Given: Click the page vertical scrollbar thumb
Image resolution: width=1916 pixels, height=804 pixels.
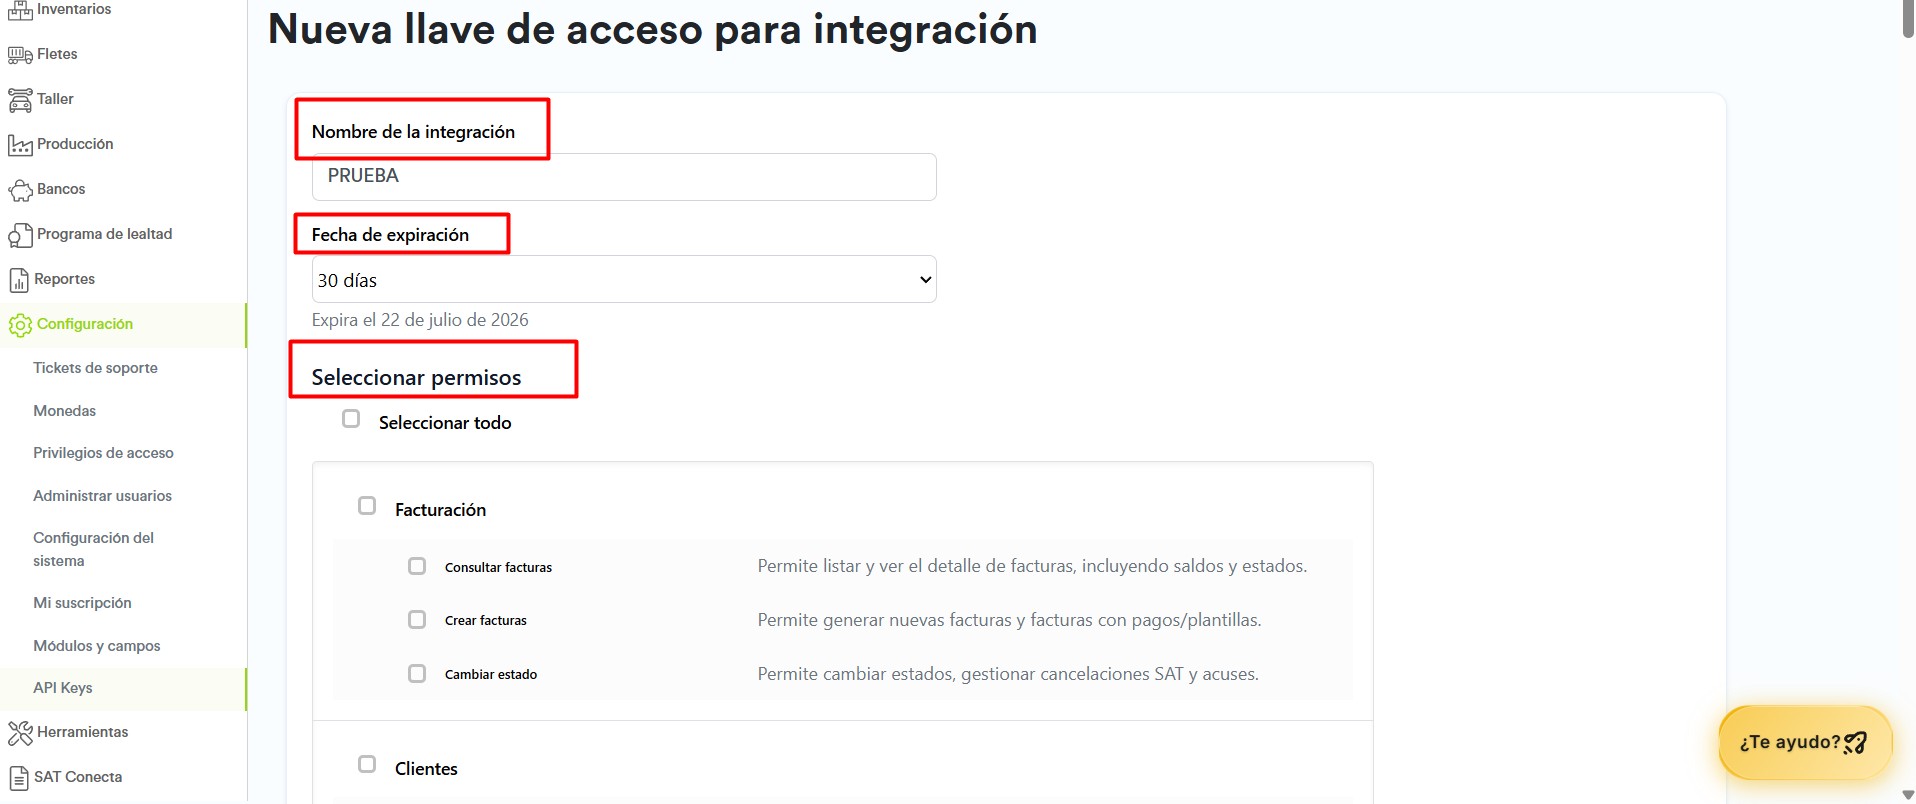Looking at the screenshot, I should tap(1908, 18).
